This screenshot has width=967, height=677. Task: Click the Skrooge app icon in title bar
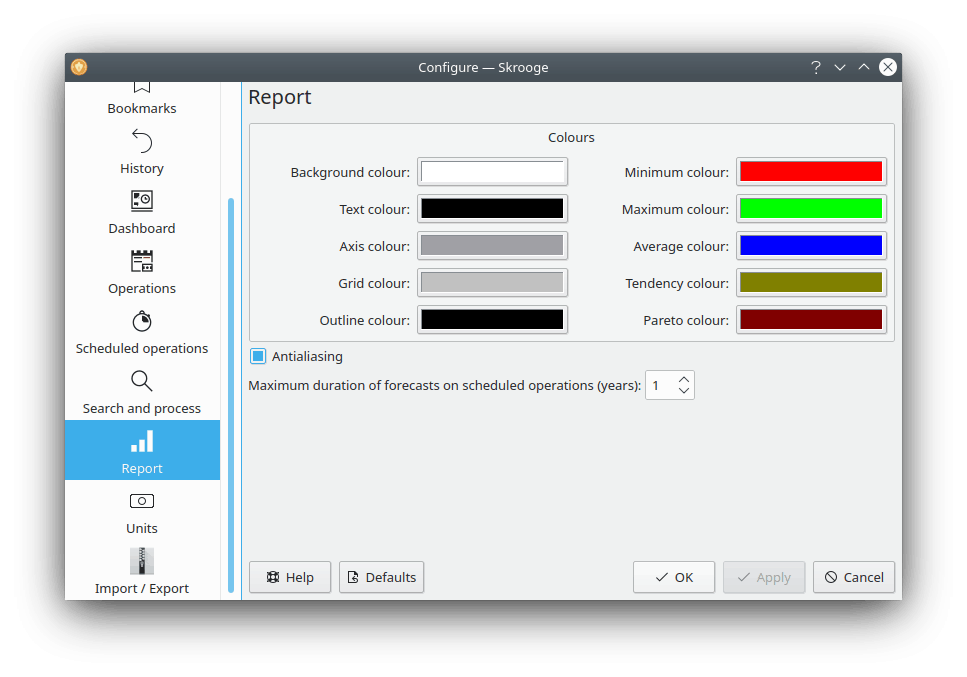(x=79, y=67)
